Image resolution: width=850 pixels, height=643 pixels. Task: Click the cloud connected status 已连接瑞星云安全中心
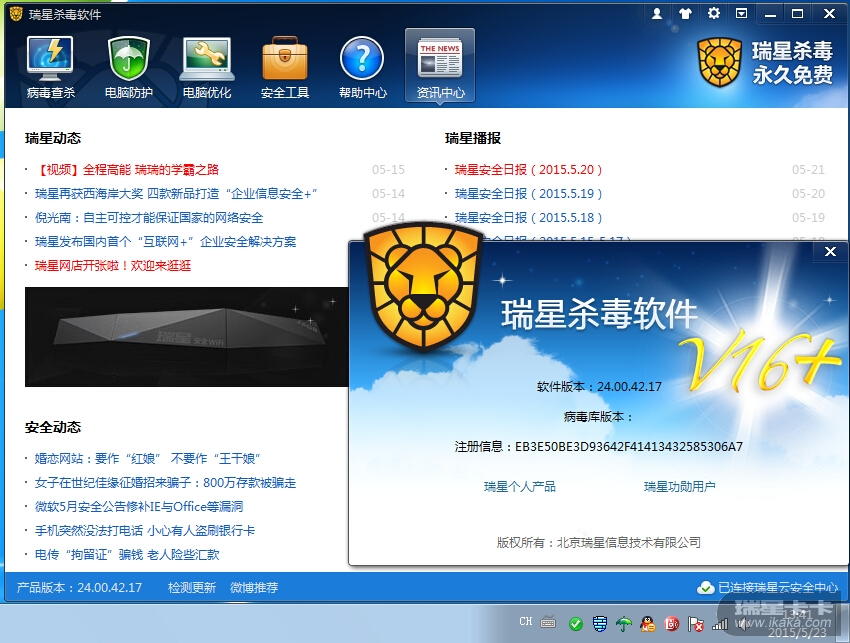pos(767,587)
